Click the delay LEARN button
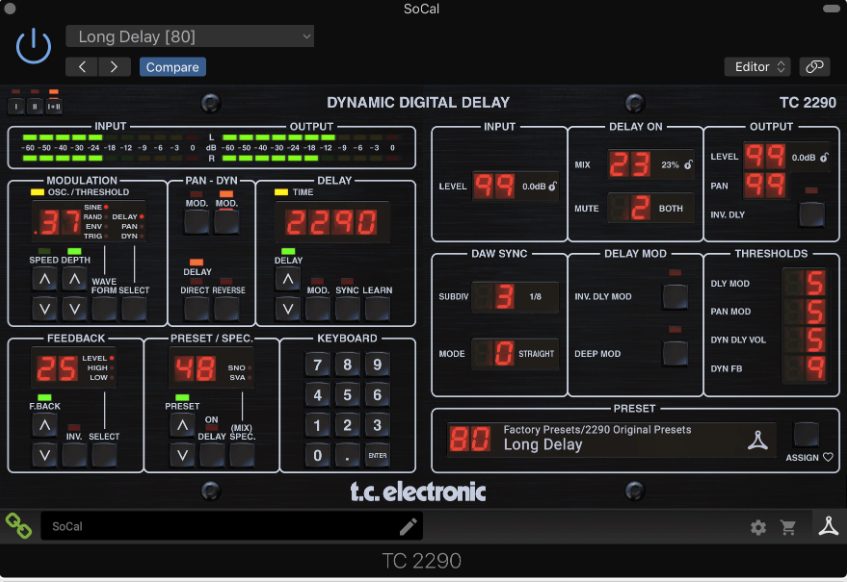The width and height of the screenshot is (847, 582). 377,309
